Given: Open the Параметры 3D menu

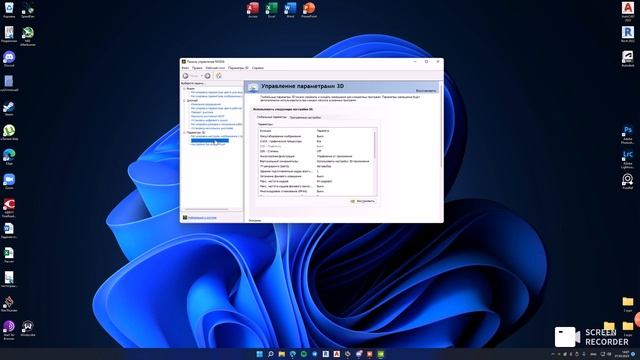Looking at the screenshot, I should point(238,68).
